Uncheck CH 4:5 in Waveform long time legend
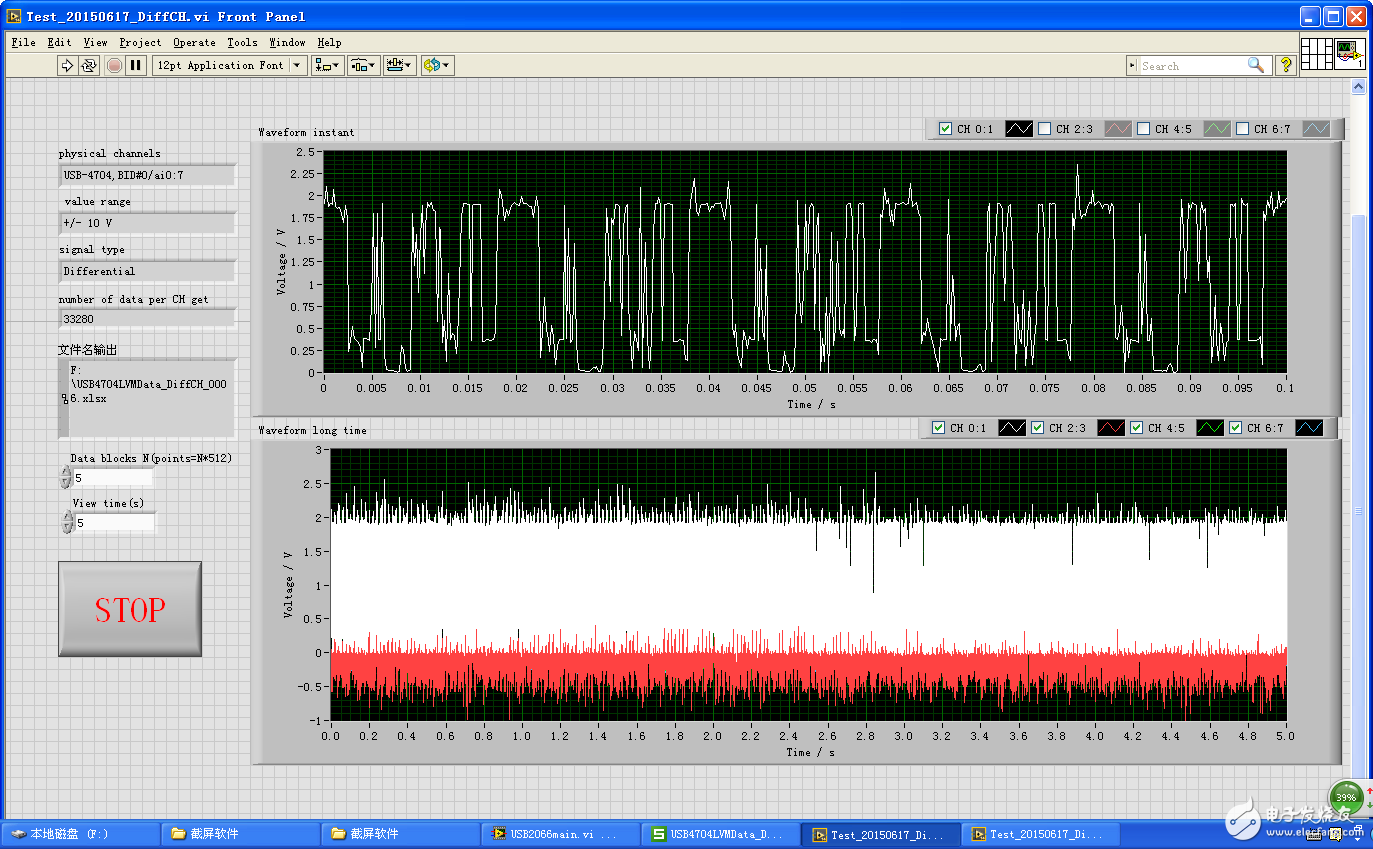Viewport: 1373px width, 849px height. click(1136, 428)
